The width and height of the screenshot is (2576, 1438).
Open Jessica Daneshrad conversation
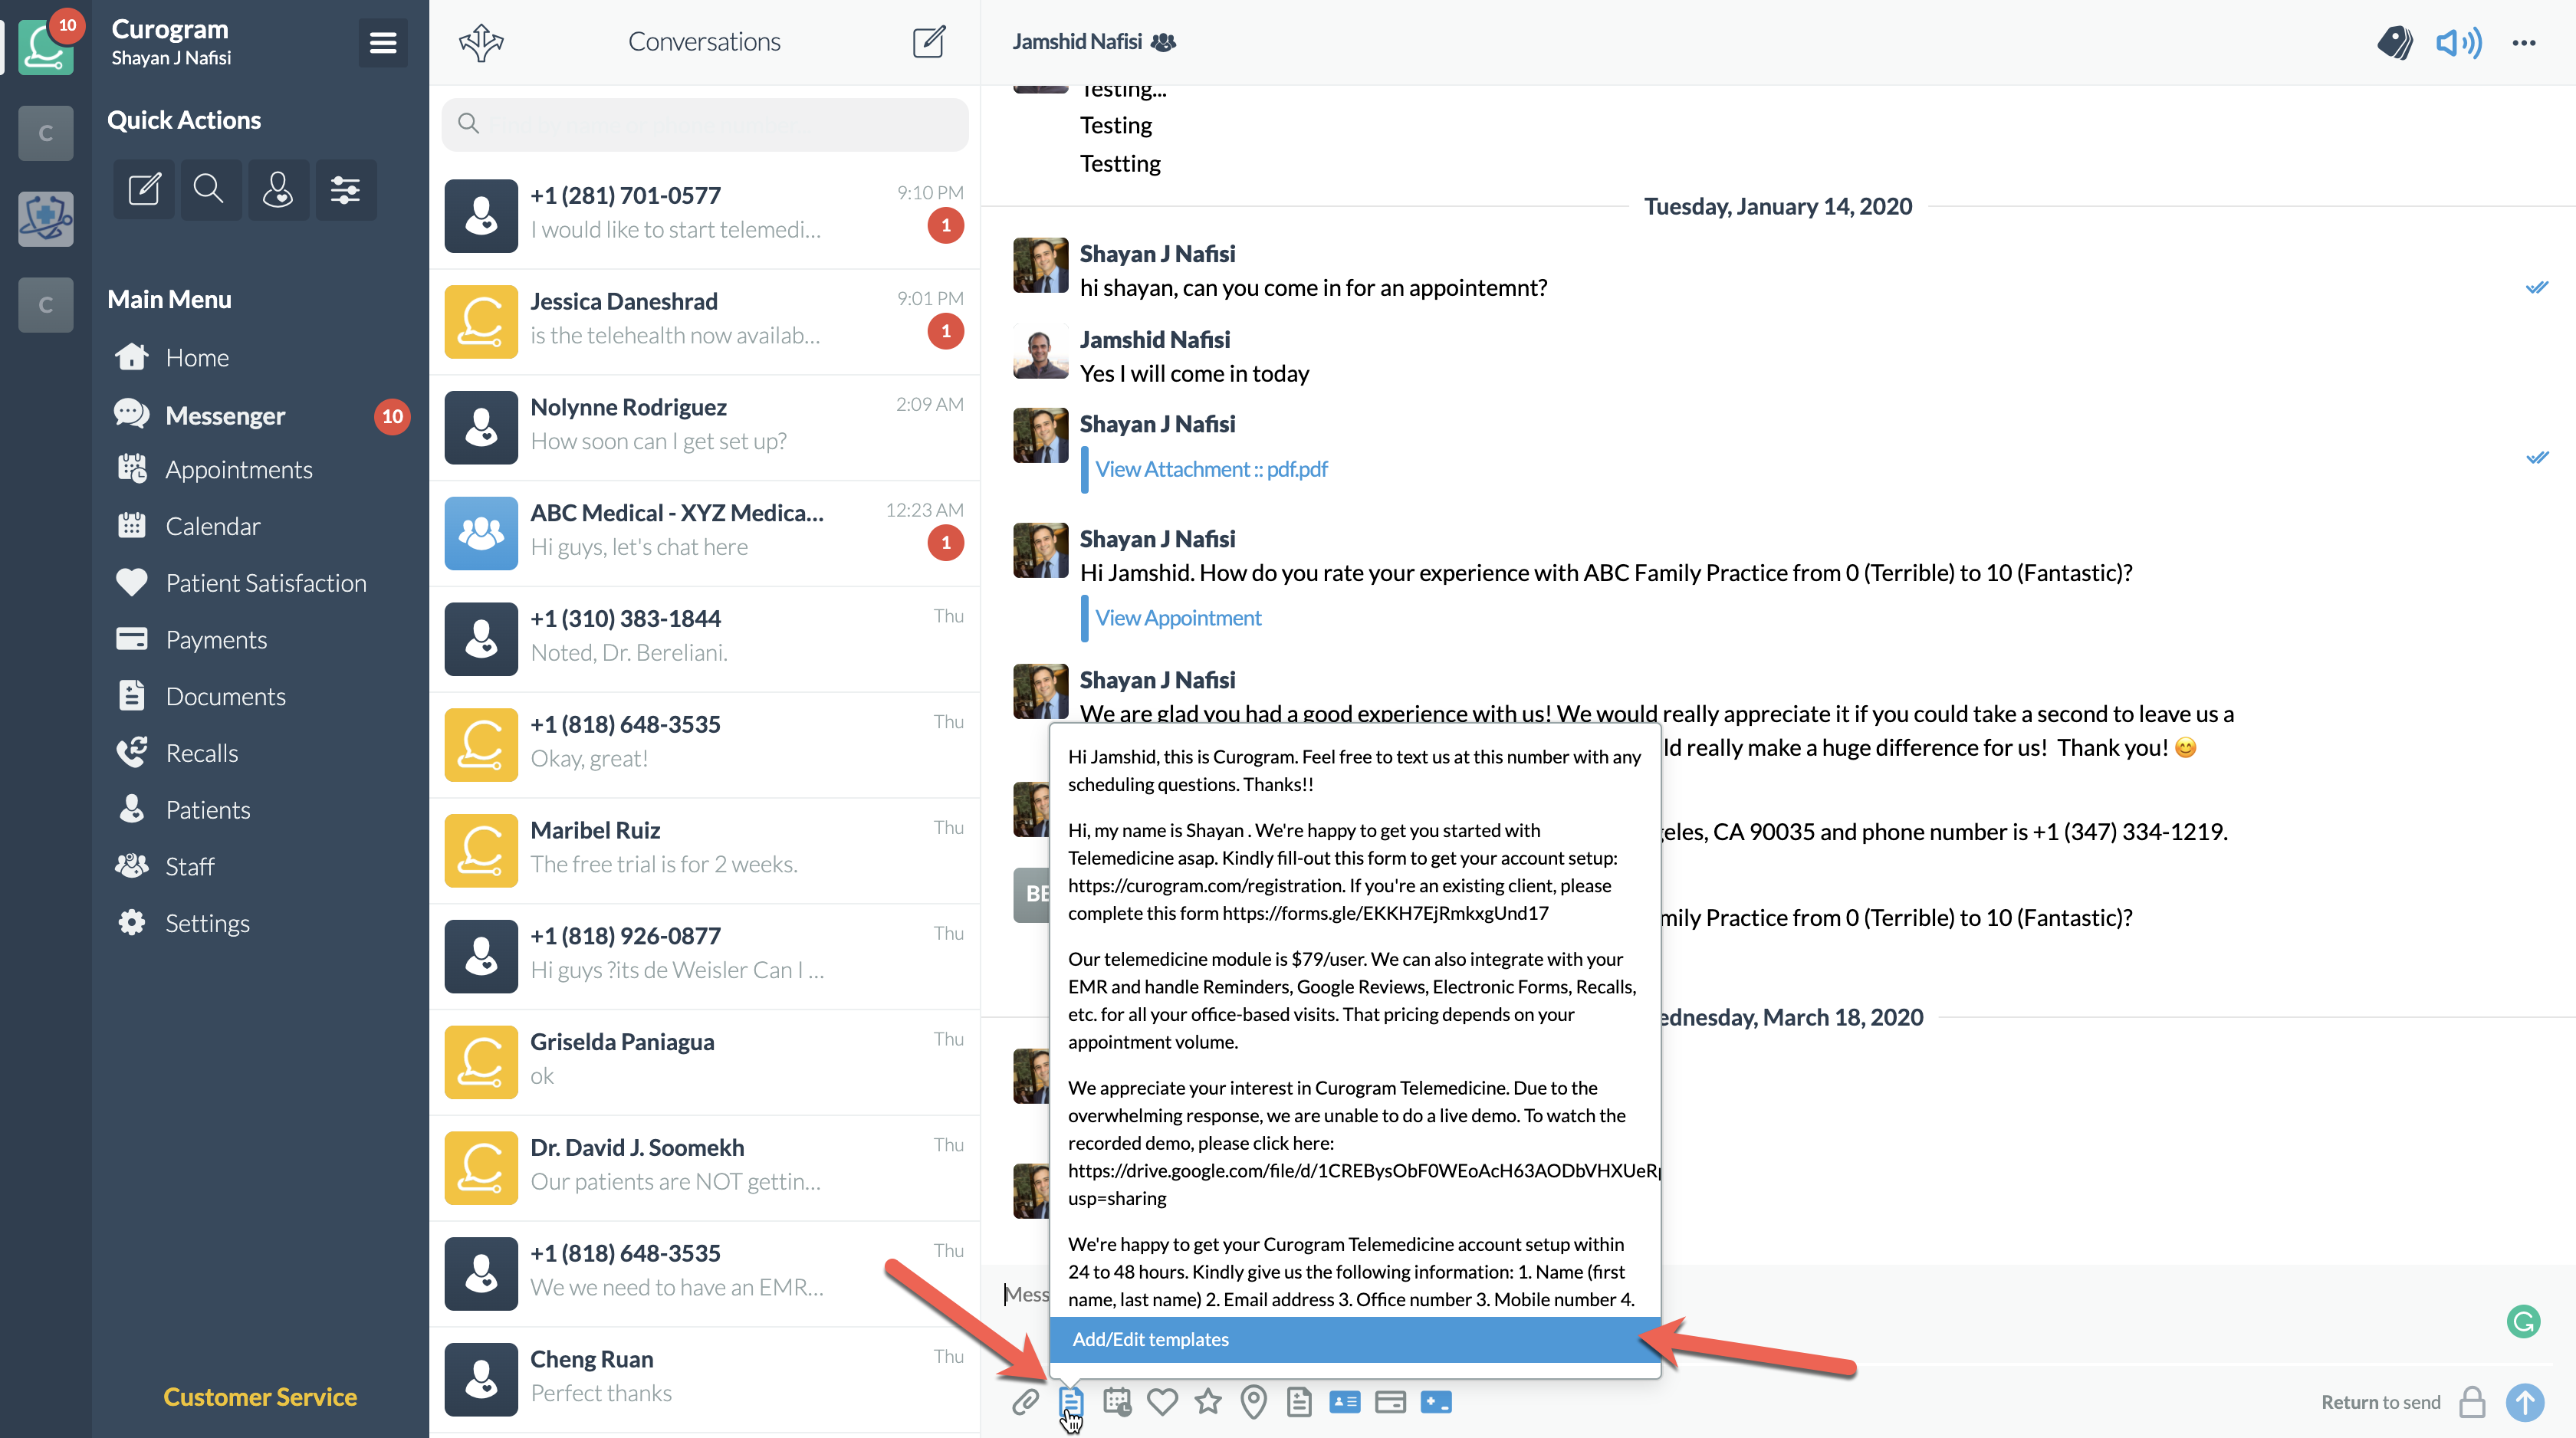coord(705,322)
